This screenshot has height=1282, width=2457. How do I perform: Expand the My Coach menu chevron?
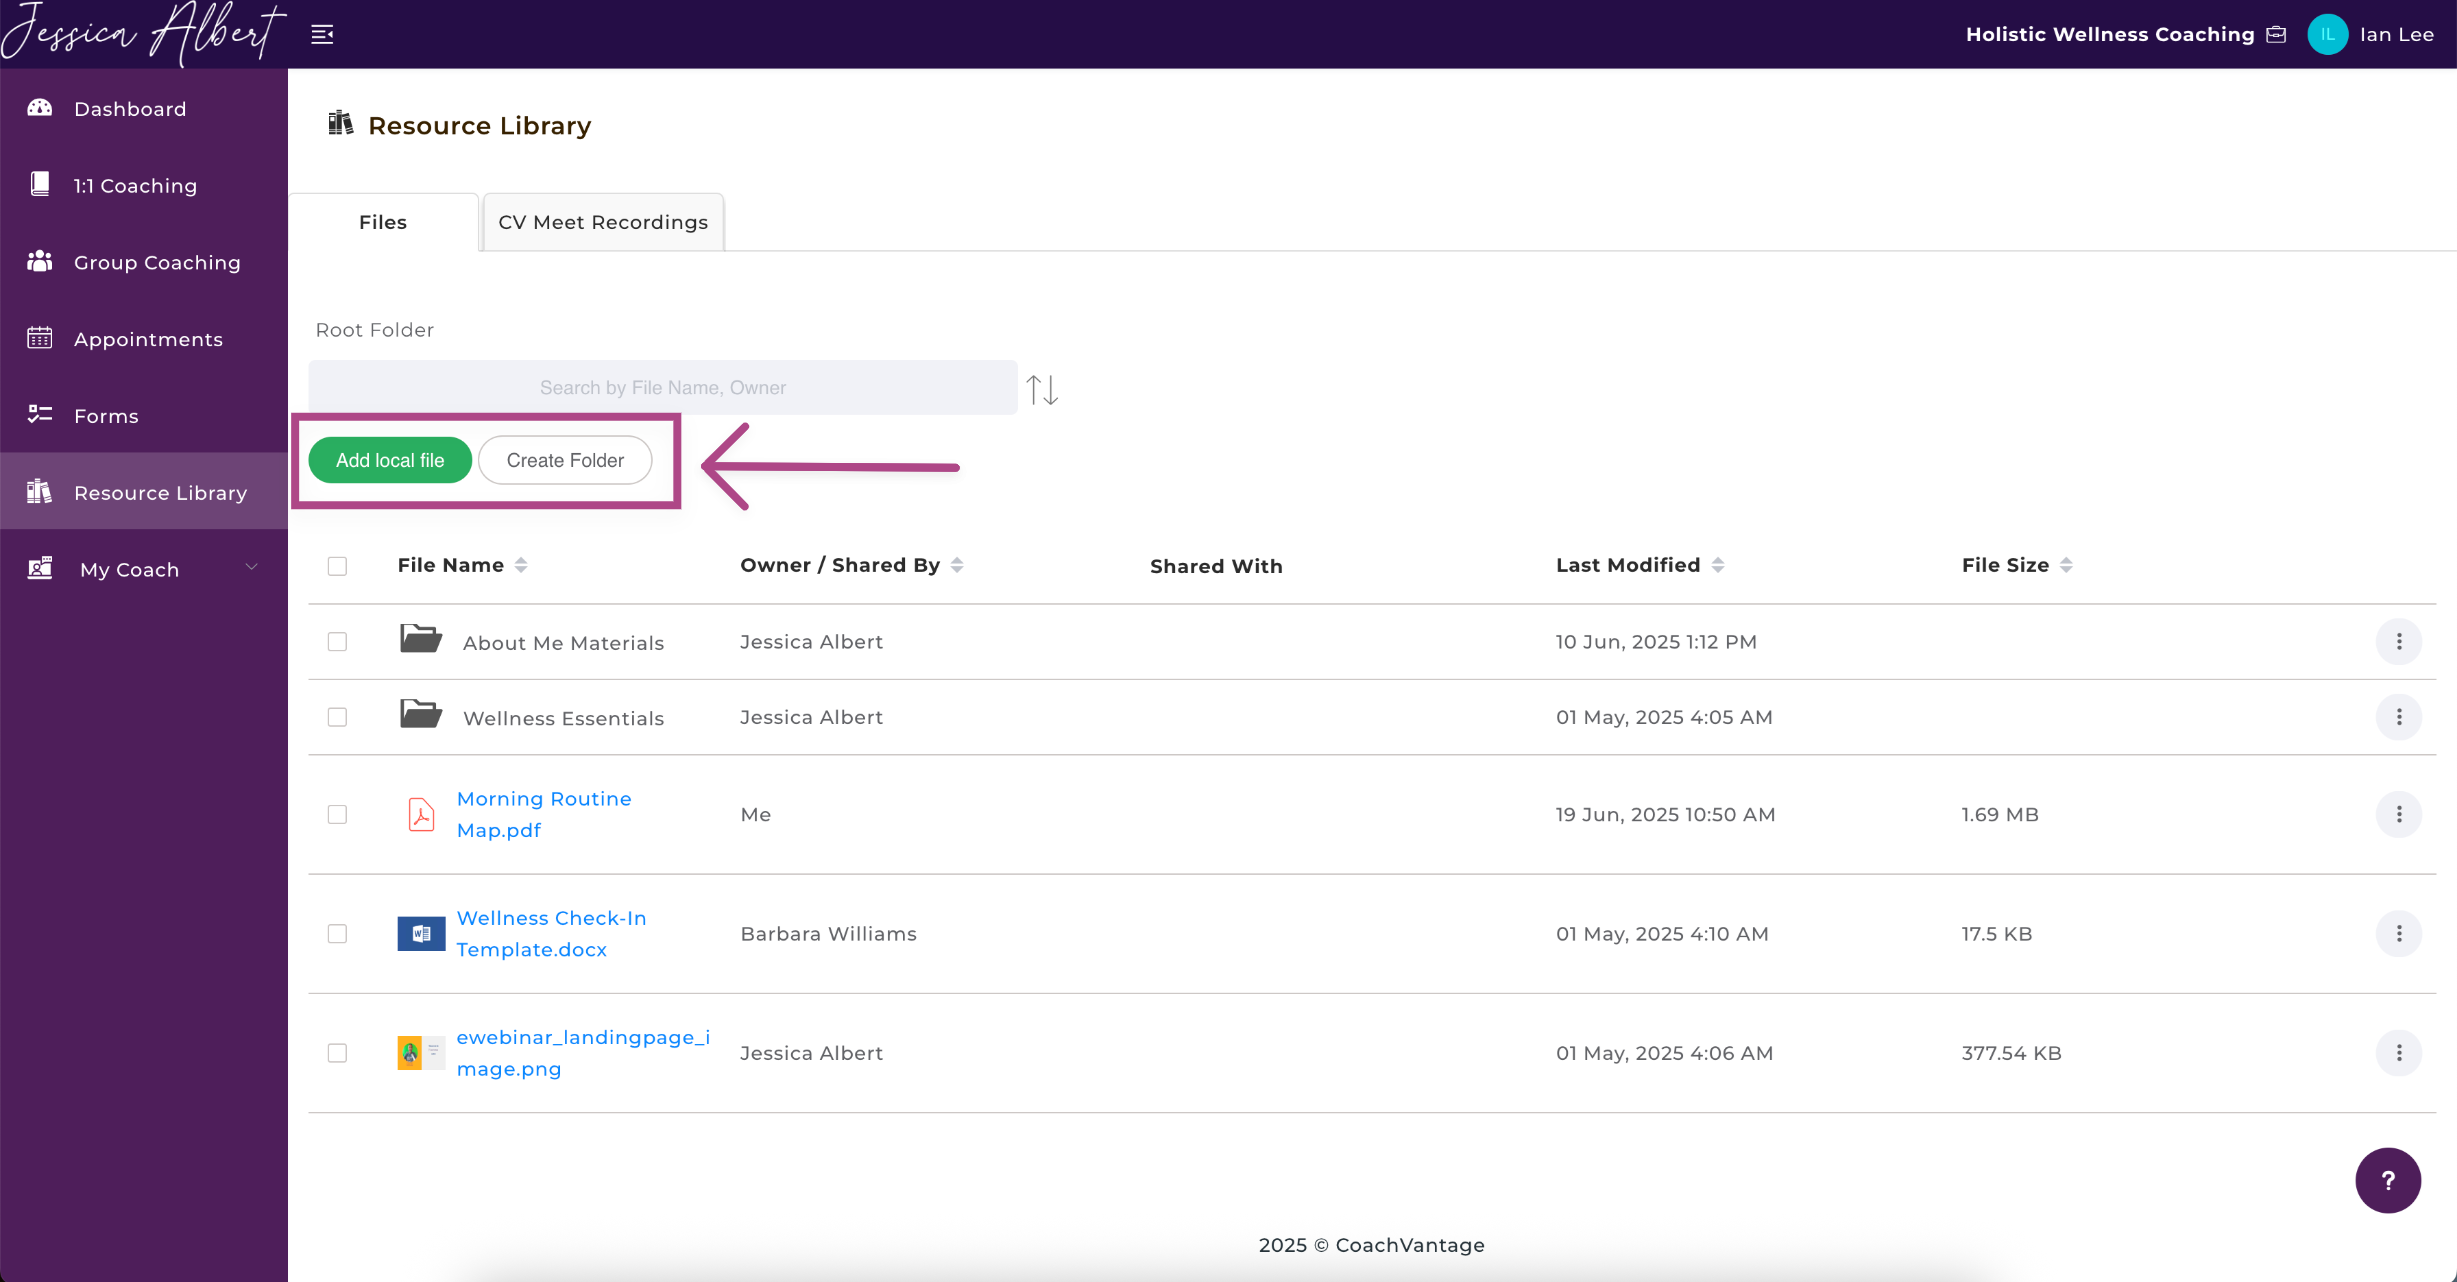tap(252, 567)
